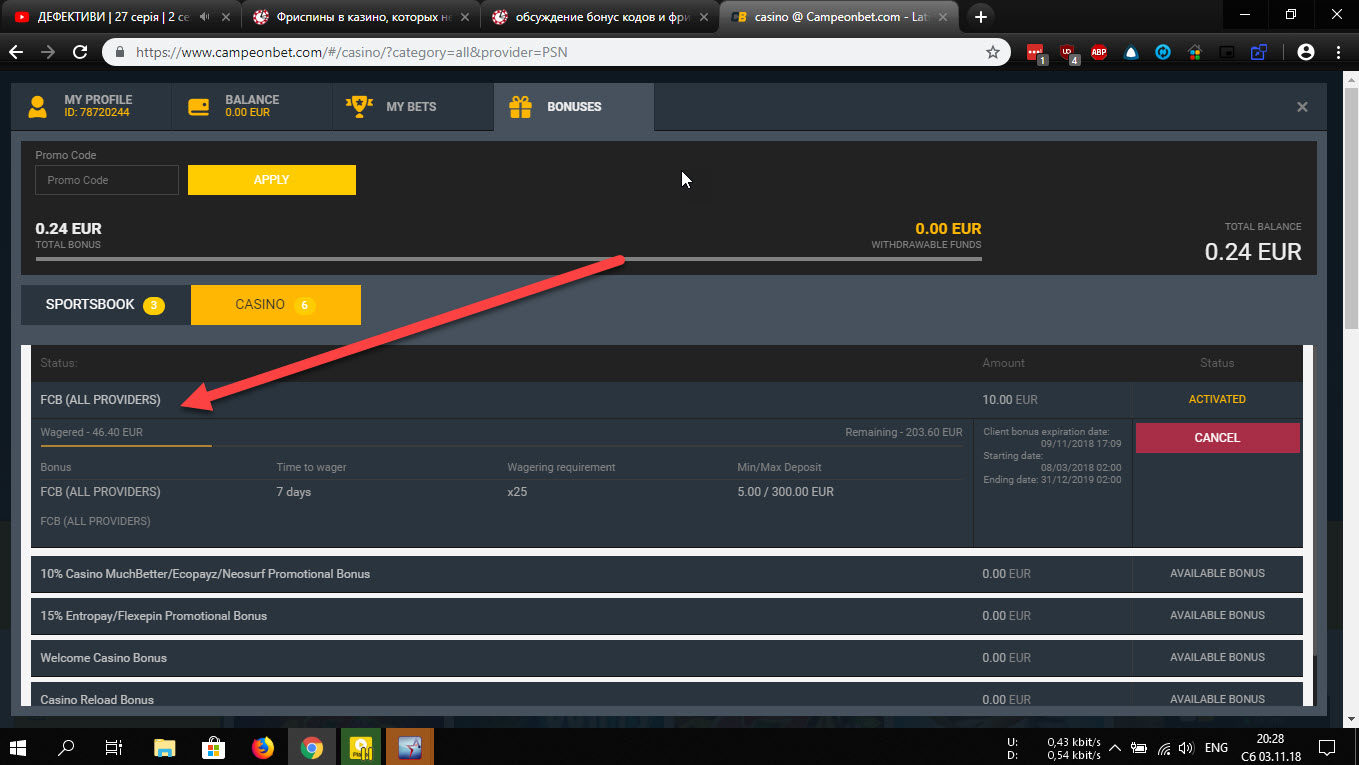The width and height of the screenshot is (1359, 765).
Task: Open Task View
Action: (x=114, y=746)
